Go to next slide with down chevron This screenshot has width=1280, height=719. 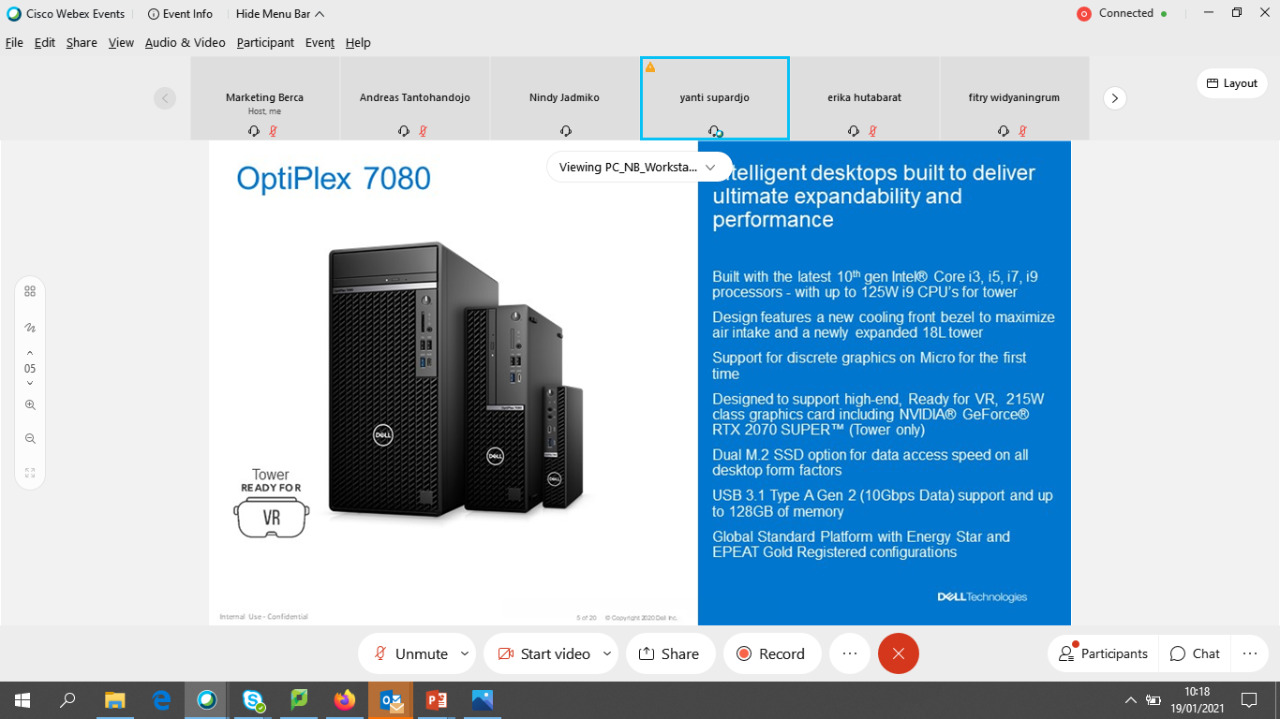tap(30, 383)
